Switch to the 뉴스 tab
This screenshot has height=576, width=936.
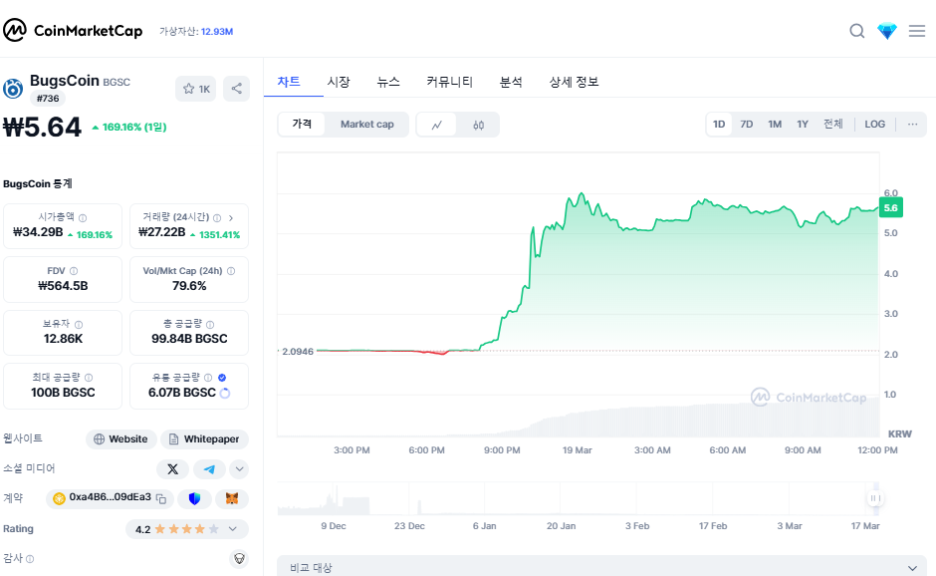tap(388, 82)
